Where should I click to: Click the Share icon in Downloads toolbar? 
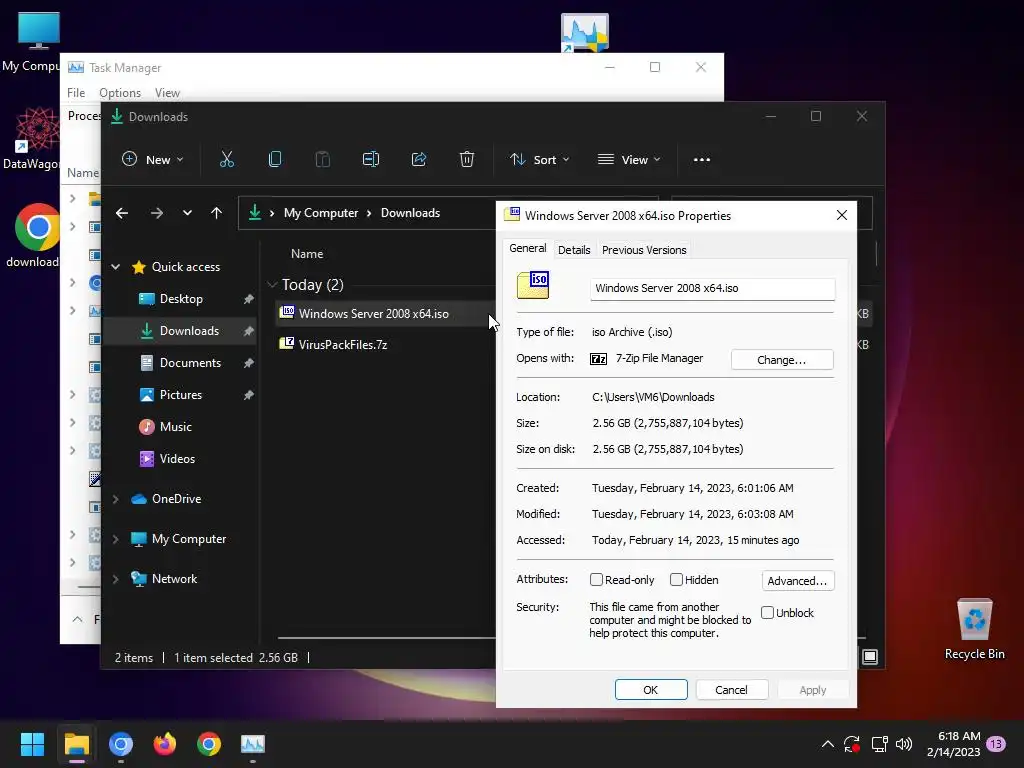click(419, 159)
